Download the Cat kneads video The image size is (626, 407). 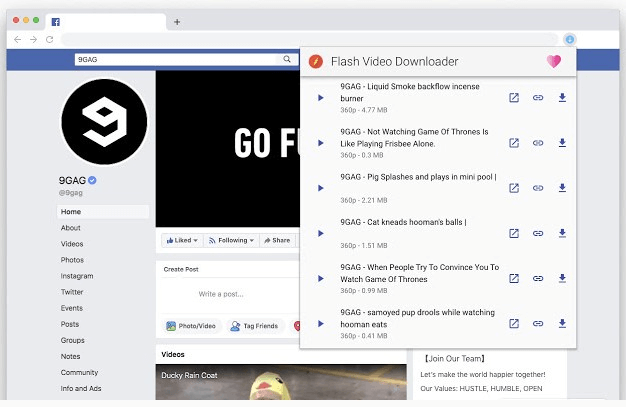(x=562, y=233)
